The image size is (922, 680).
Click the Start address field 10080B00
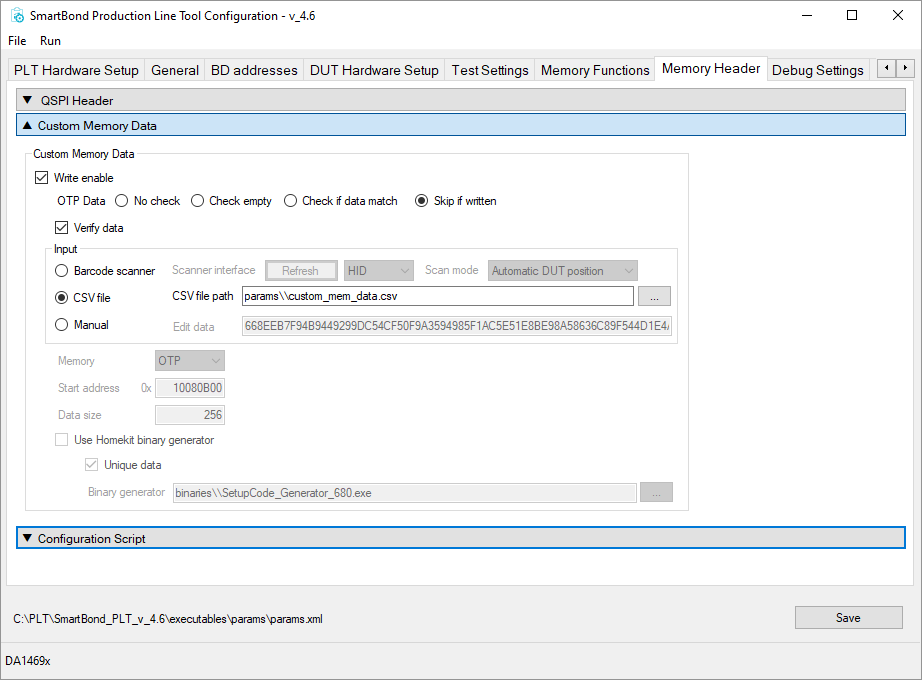click(190, 388)
